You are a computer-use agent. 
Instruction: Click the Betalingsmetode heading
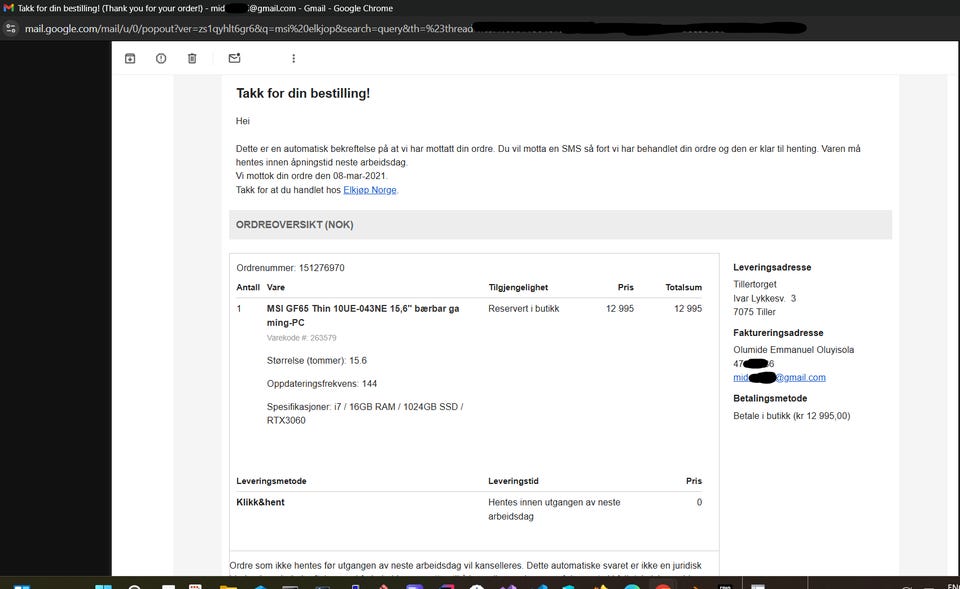(x=770, y=399)
